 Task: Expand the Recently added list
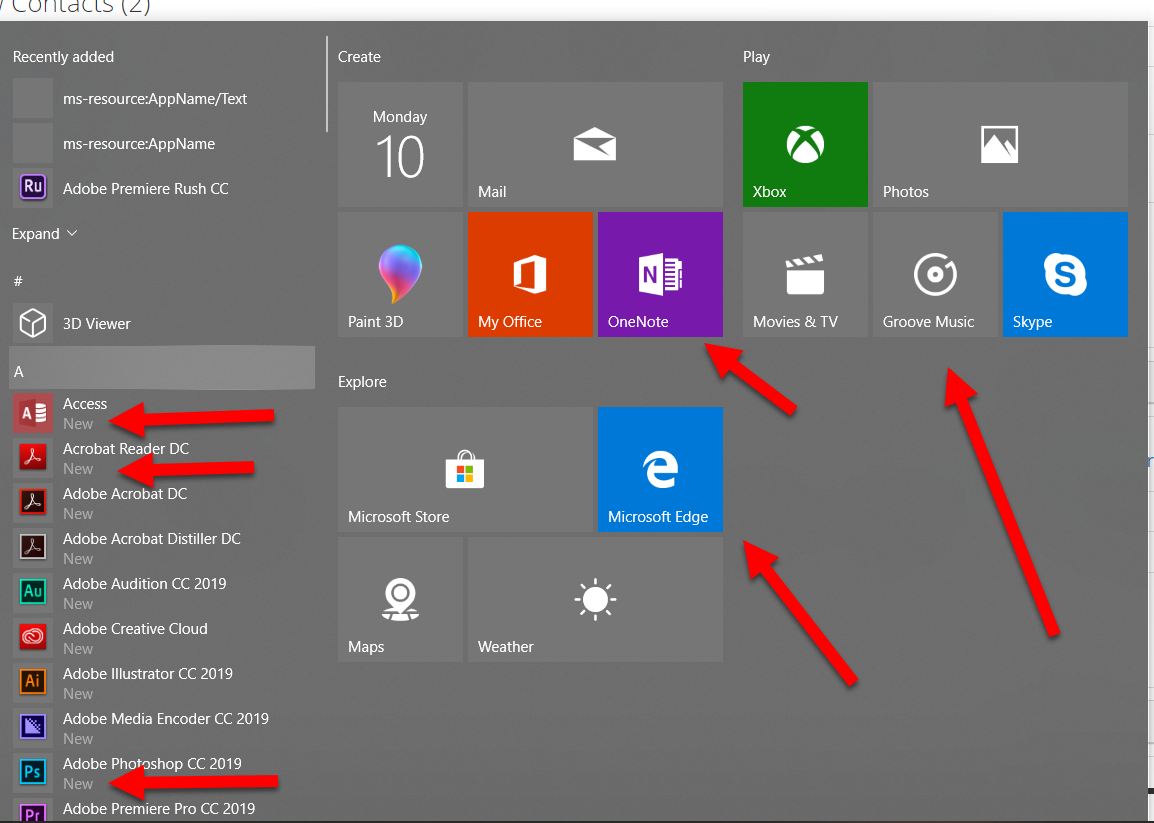[44, 233]
